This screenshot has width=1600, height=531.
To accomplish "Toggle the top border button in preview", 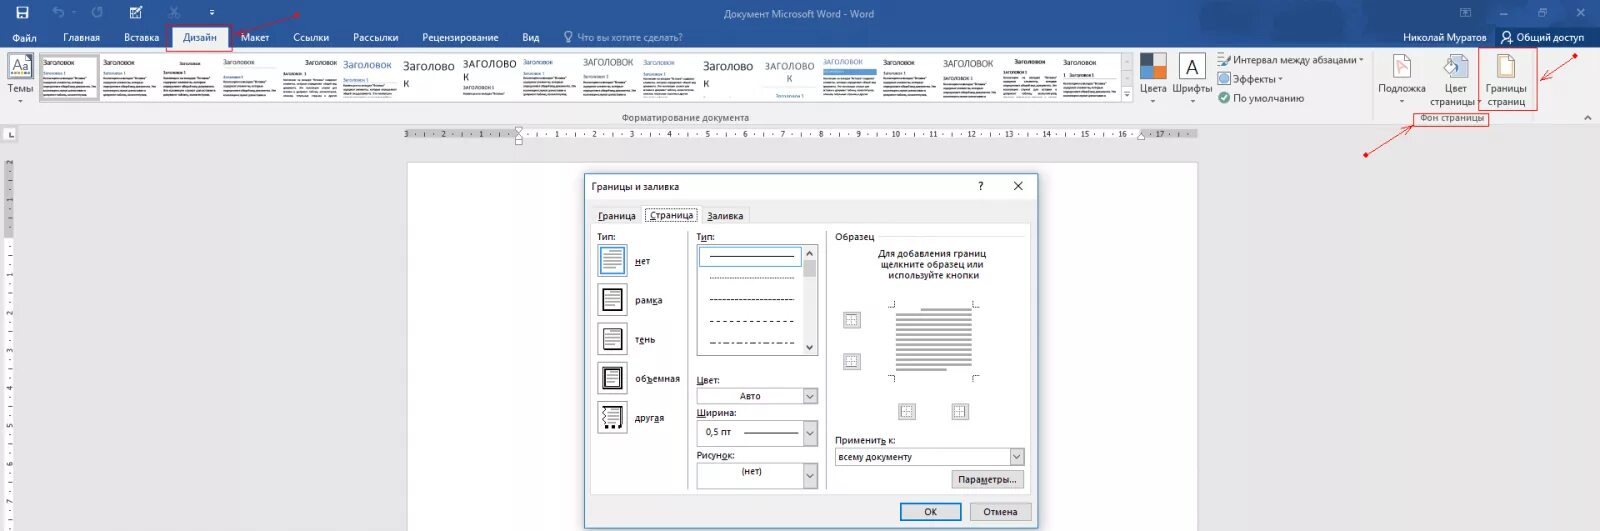I will point(852,320).
